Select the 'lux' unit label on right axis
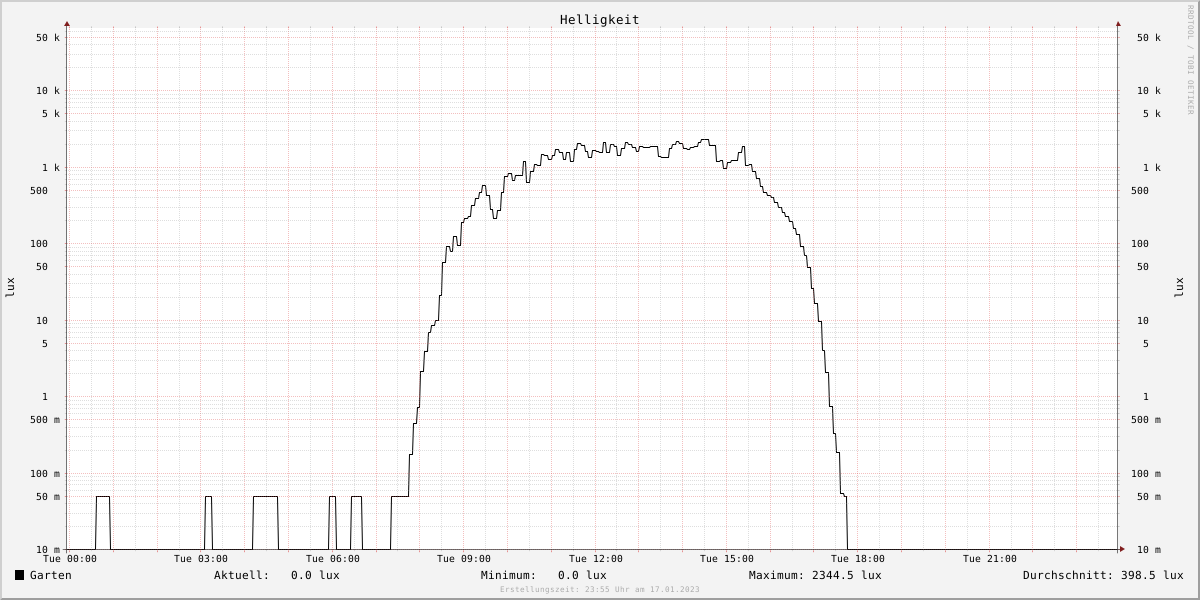 [1179, 287]
